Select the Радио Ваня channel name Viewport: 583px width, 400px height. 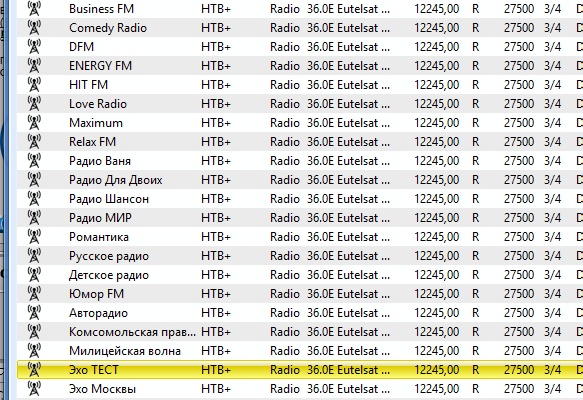[100, 161]
